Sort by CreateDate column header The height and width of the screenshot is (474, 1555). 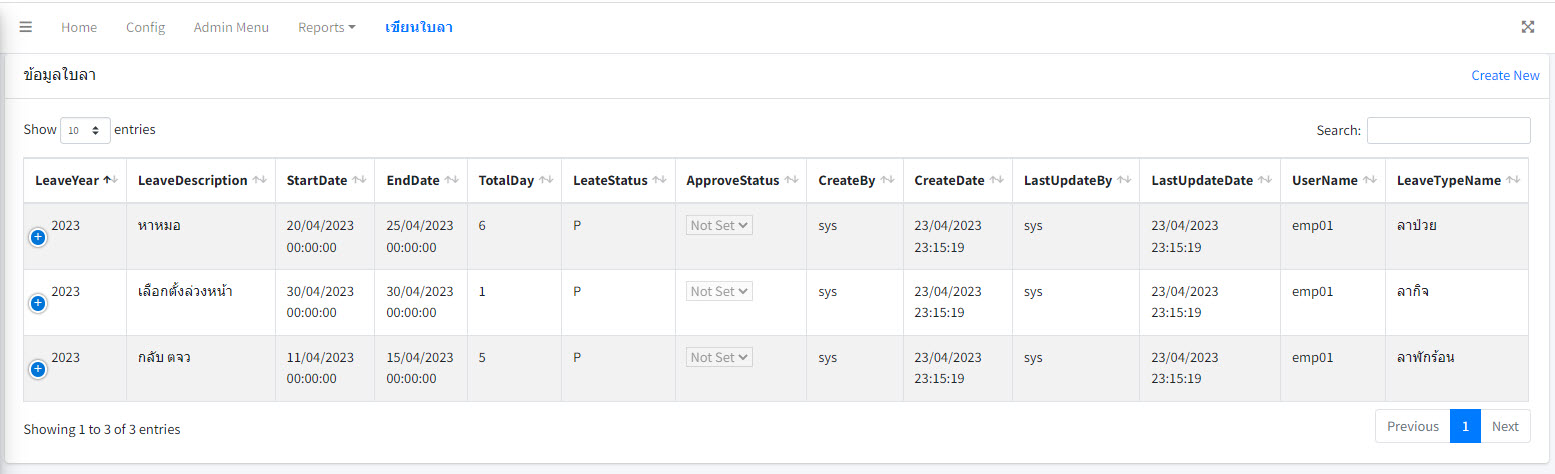[949, 180]
